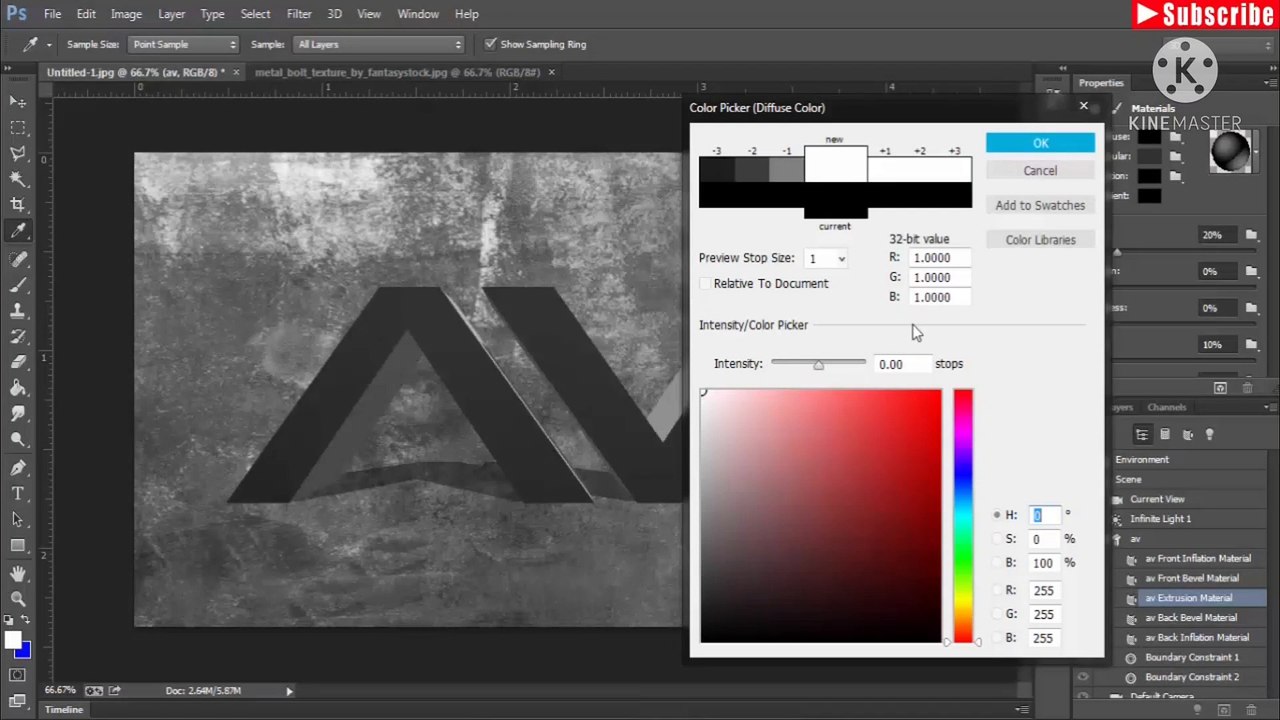Select the R red radio button
Screen dimensions: 1280x720
pos(996,590)
